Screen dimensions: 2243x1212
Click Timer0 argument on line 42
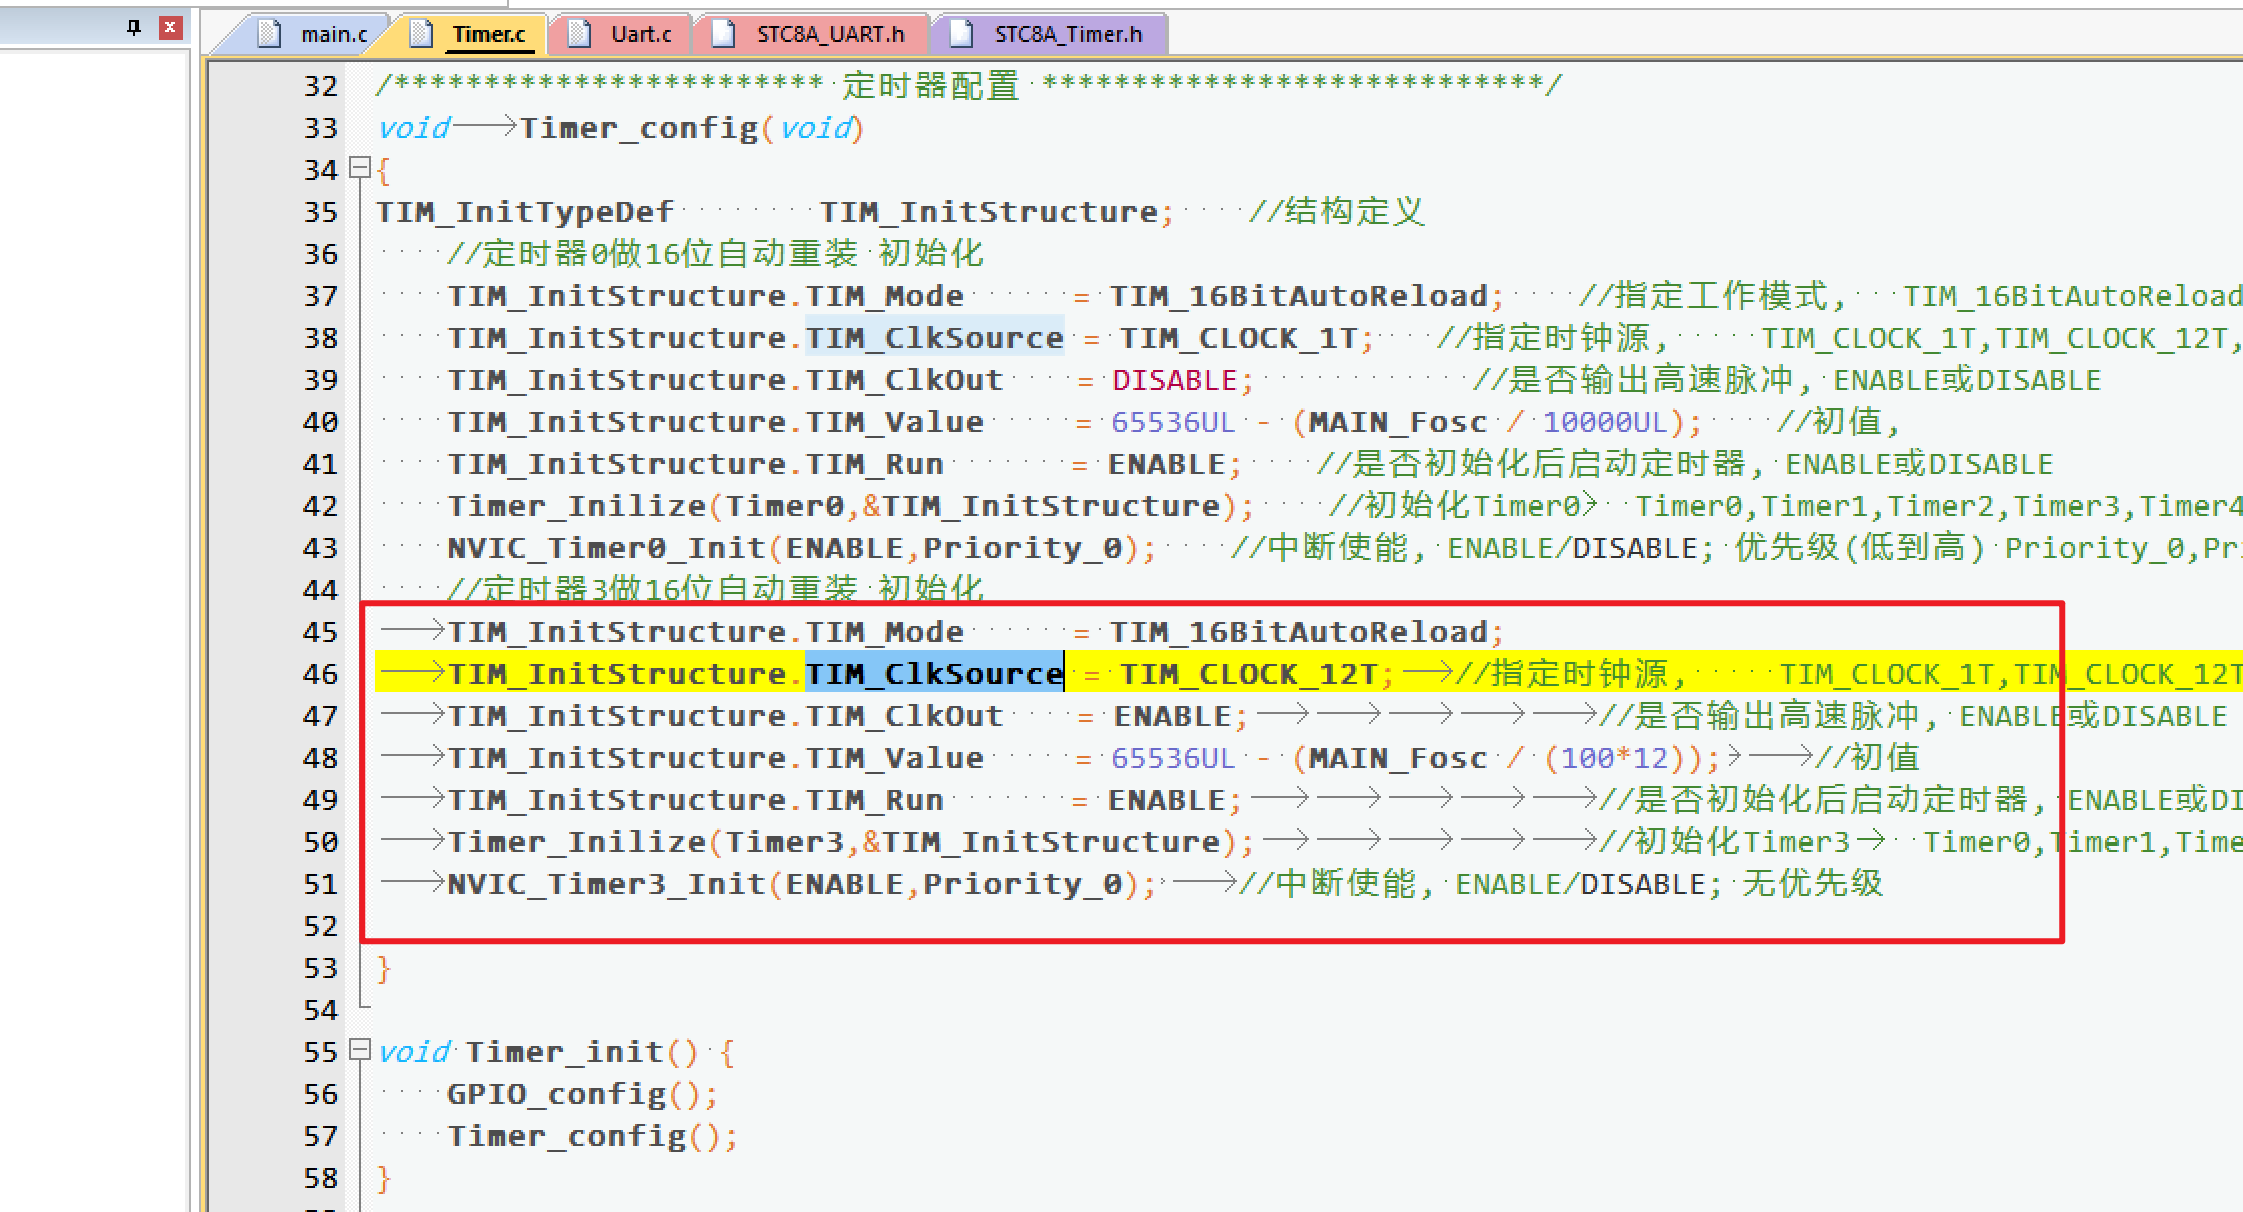coord(784,506)
